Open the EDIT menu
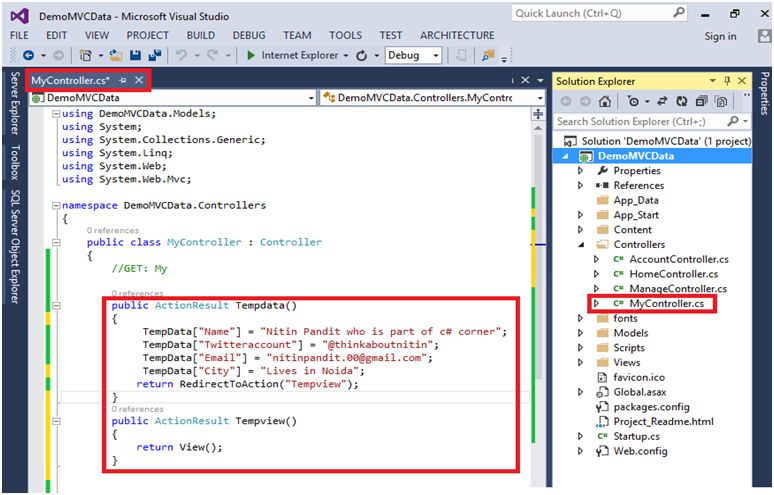The width and height of the screenshot is (774, 495). pos(56,36)
